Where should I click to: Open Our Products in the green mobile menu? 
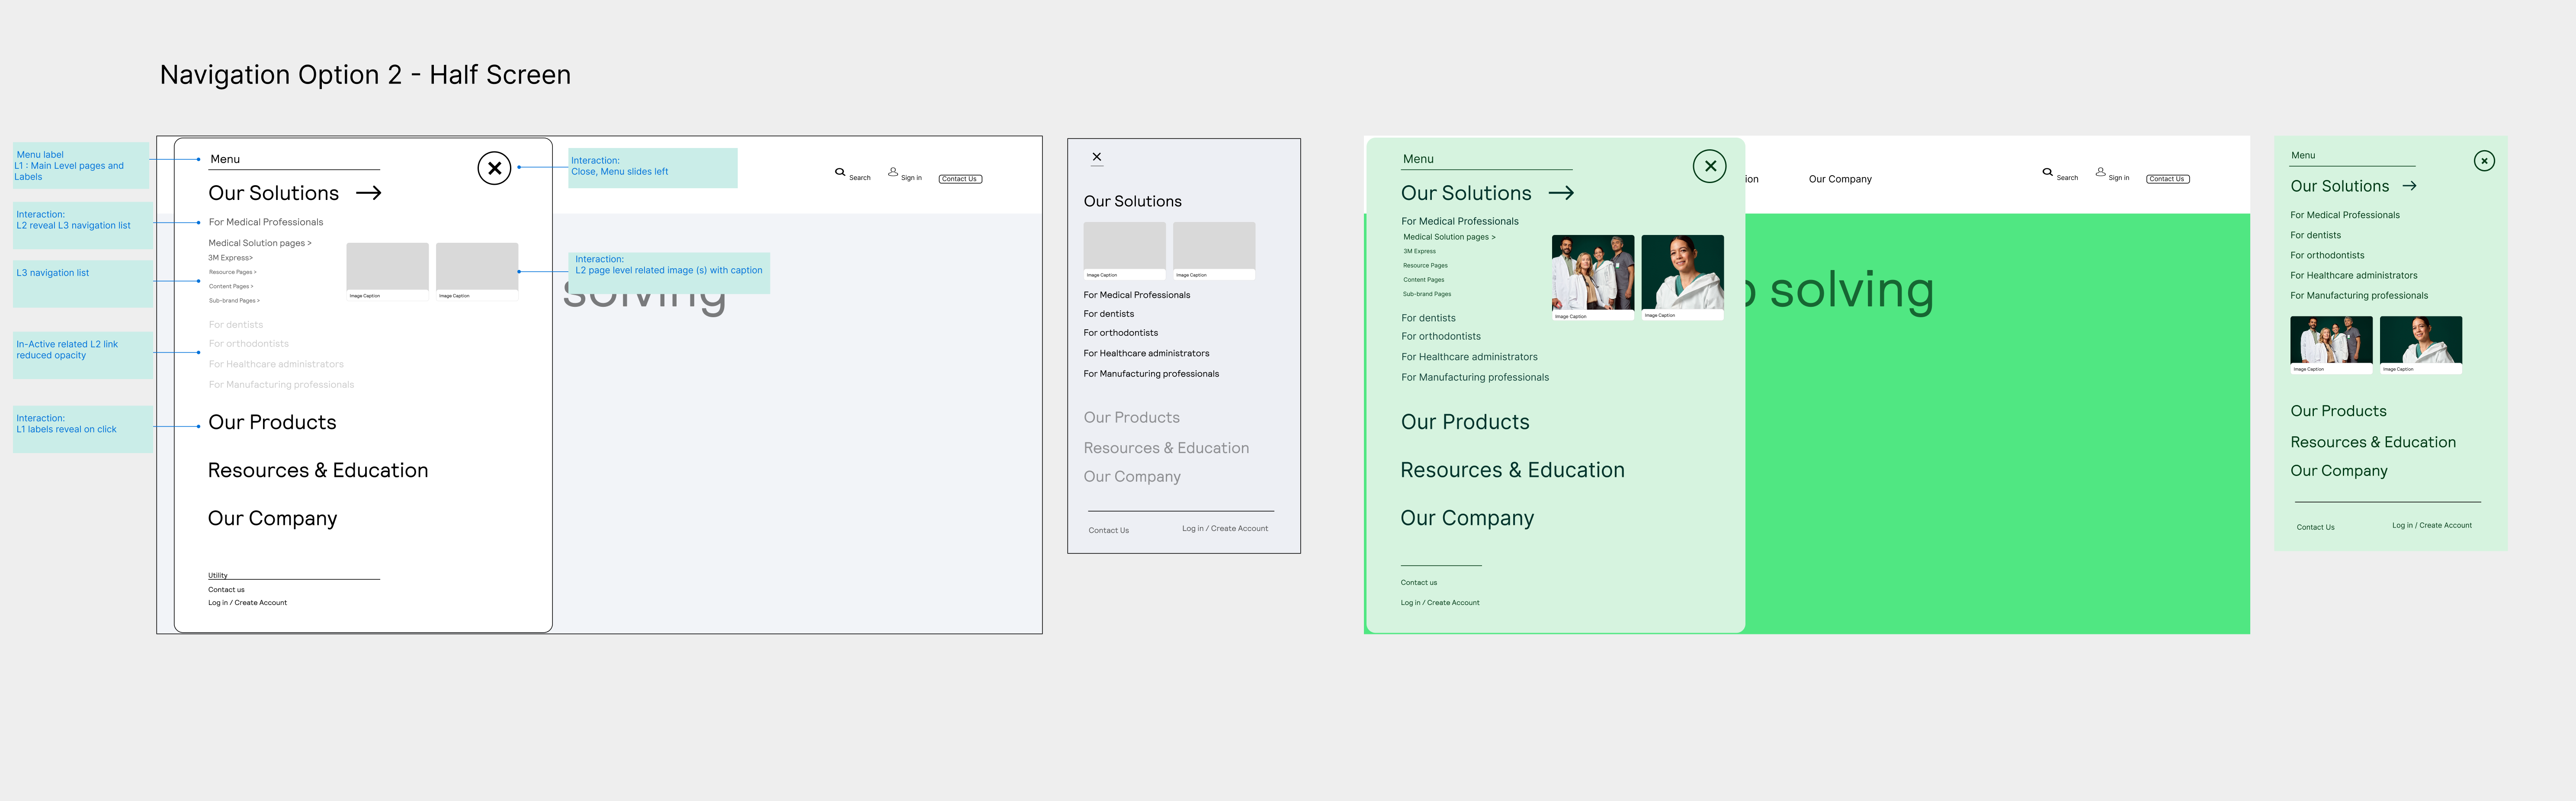[x=2338, y=411]
